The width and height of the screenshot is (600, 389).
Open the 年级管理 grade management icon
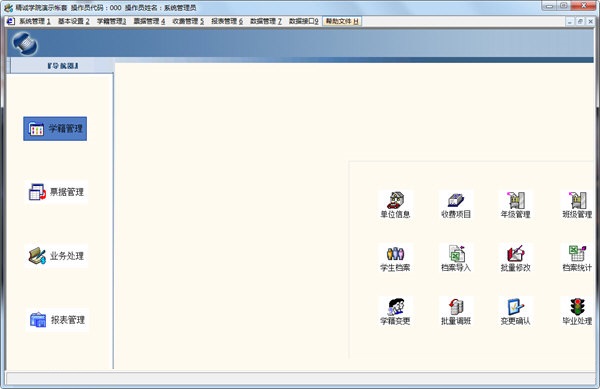[x=515, y=205]
